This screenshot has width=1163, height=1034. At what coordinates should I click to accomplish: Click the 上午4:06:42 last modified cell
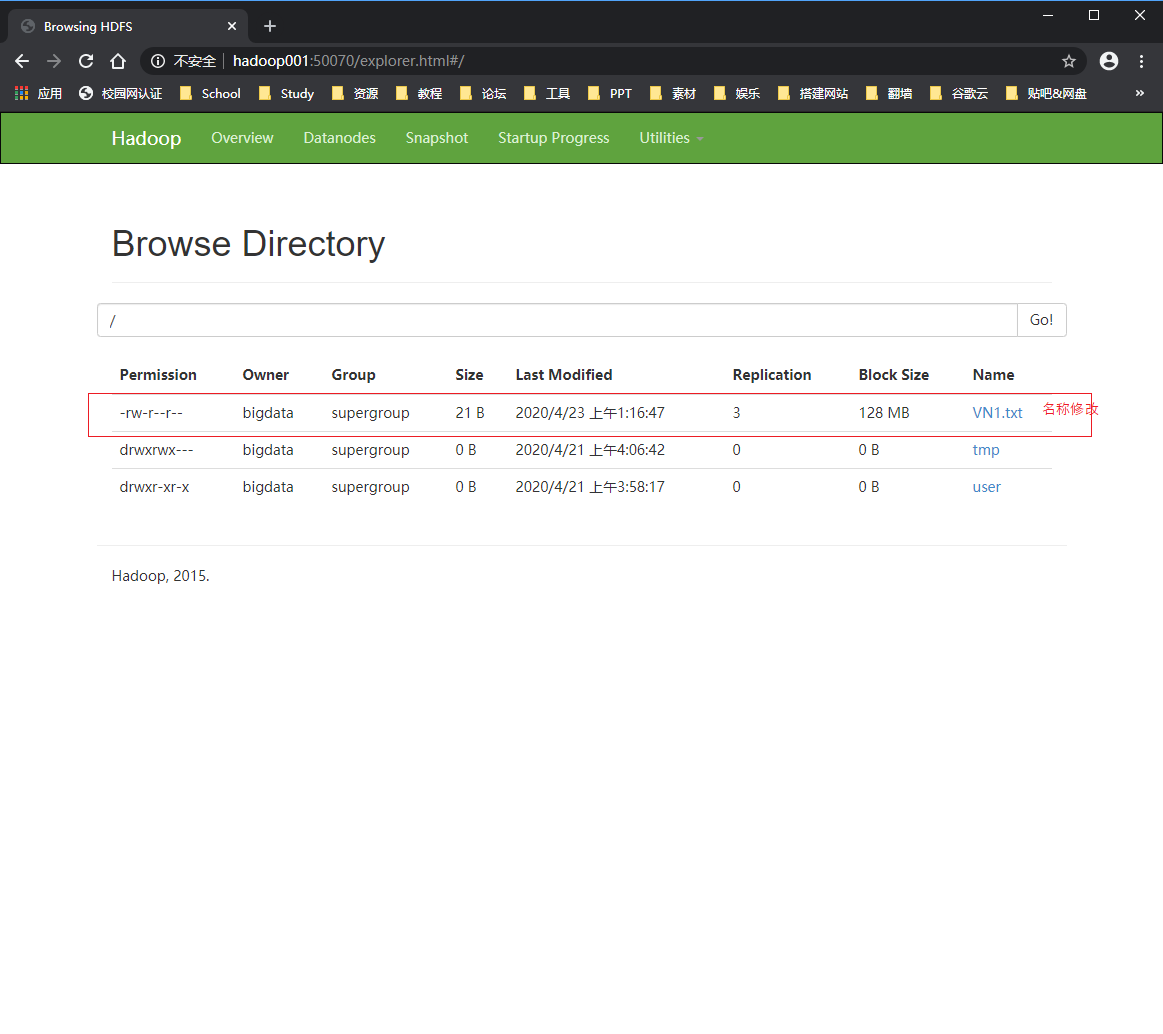590,450
